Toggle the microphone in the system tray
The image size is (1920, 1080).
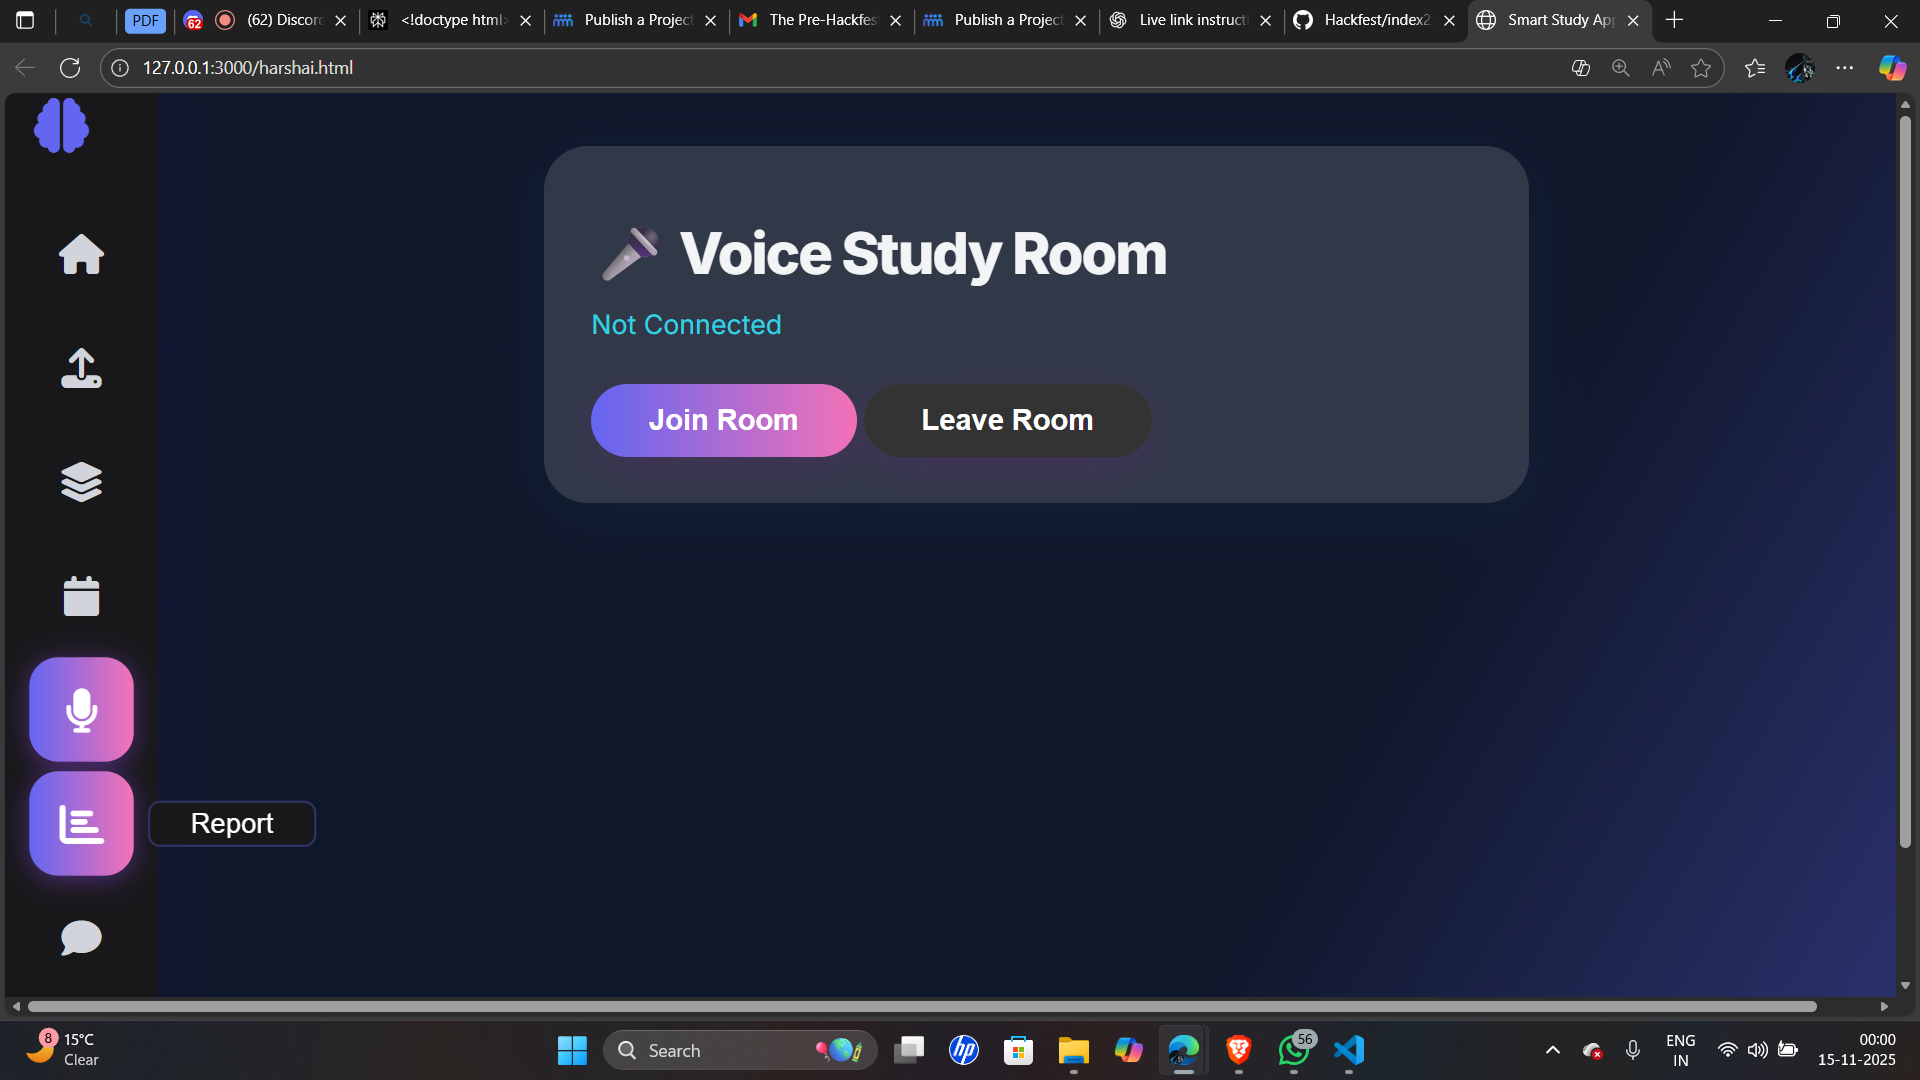pos(1632,1050)
